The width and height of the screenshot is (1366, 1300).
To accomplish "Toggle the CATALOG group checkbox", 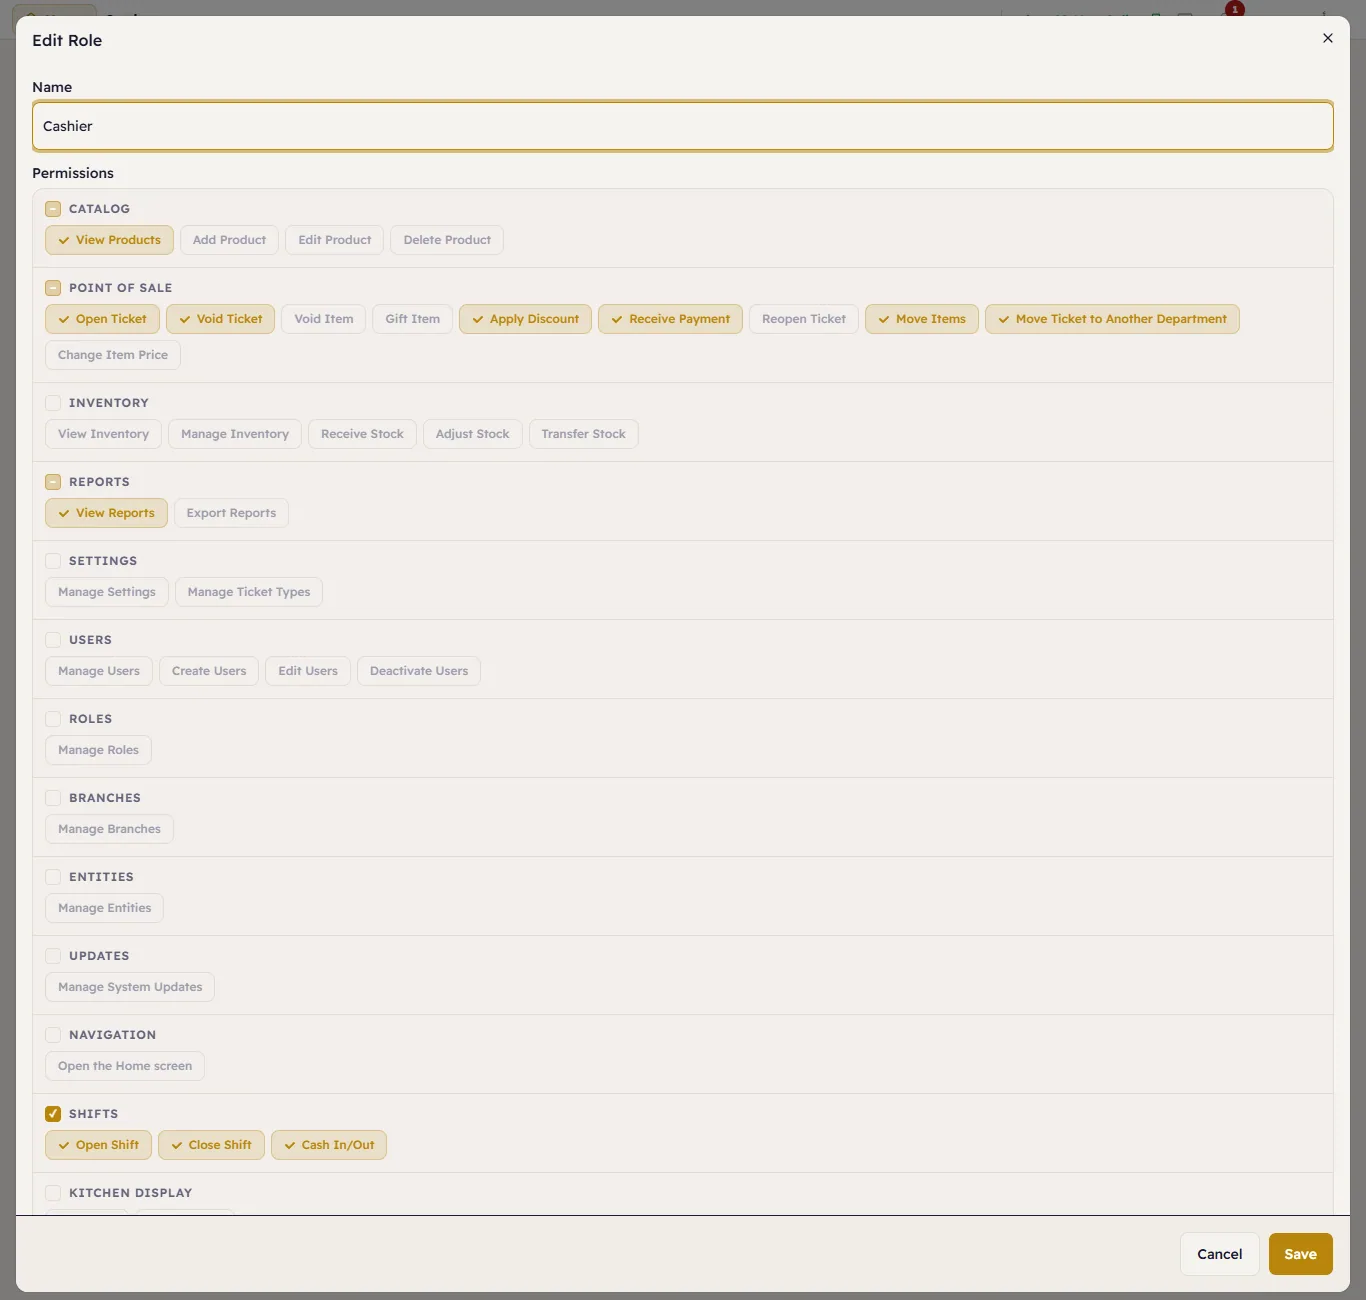I will [x=53, y=209].
